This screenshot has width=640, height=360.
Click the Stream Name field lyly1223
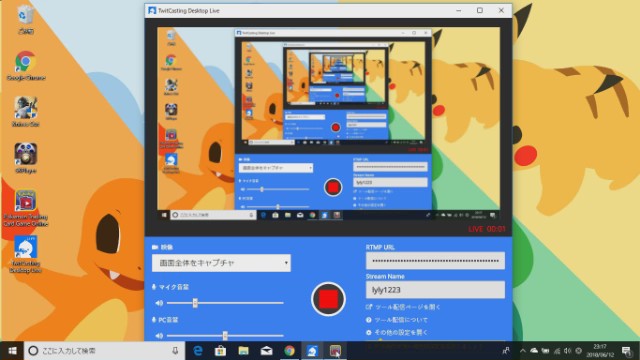[435, 290]
